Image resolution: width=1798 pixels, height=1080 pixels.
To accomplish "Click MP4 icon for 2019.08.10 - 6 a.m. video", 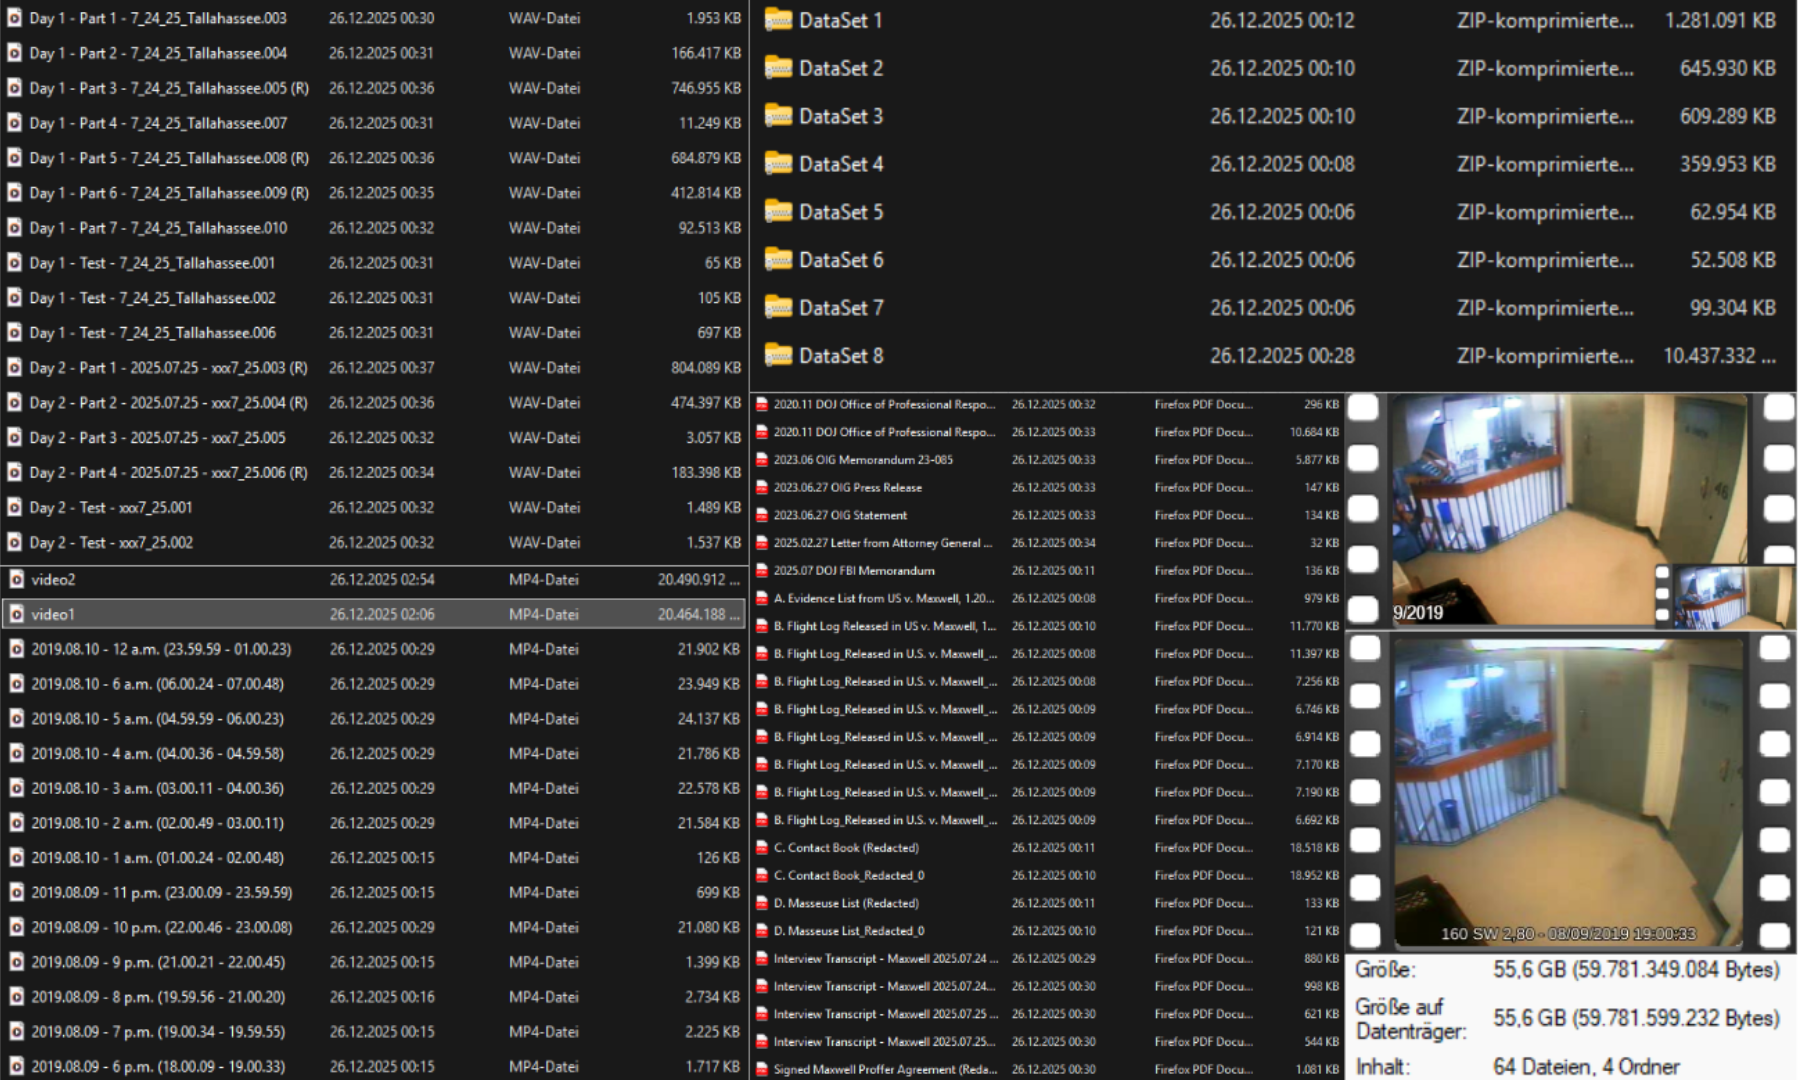I will (16, 684).
